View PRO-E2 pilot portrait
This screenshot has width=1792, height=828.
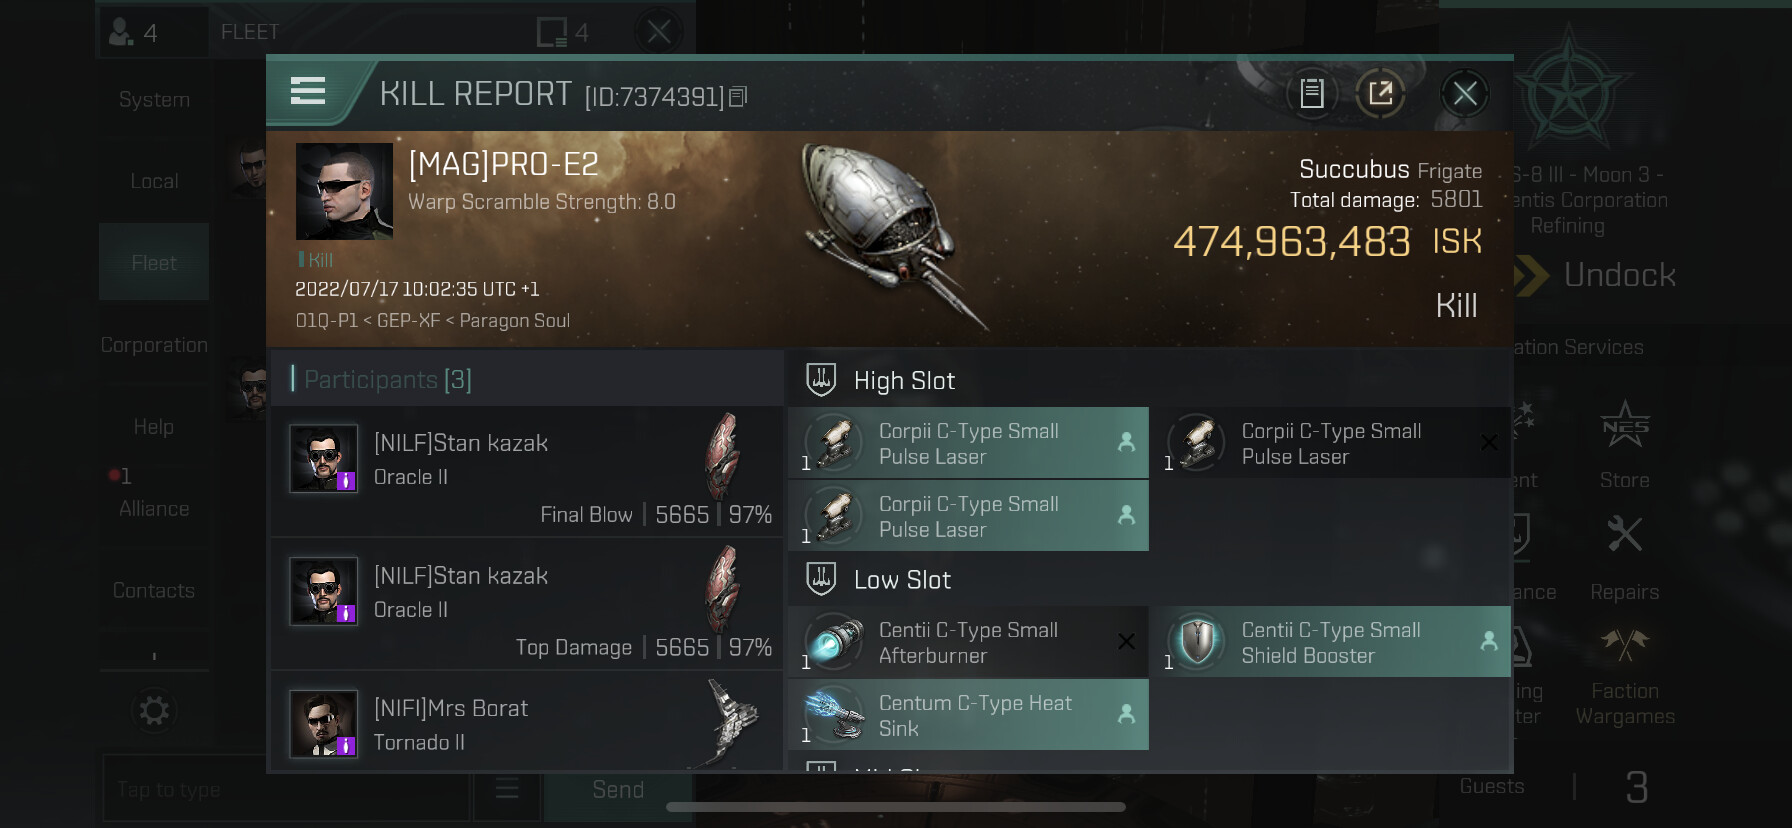tap(344, 191)
